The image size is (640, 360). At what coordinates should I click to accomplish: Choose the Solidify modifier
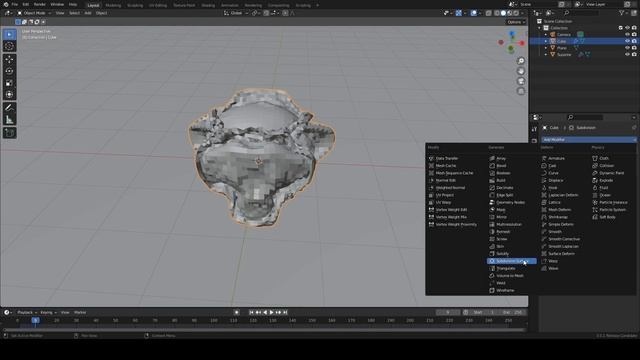(x=499, y=254)
